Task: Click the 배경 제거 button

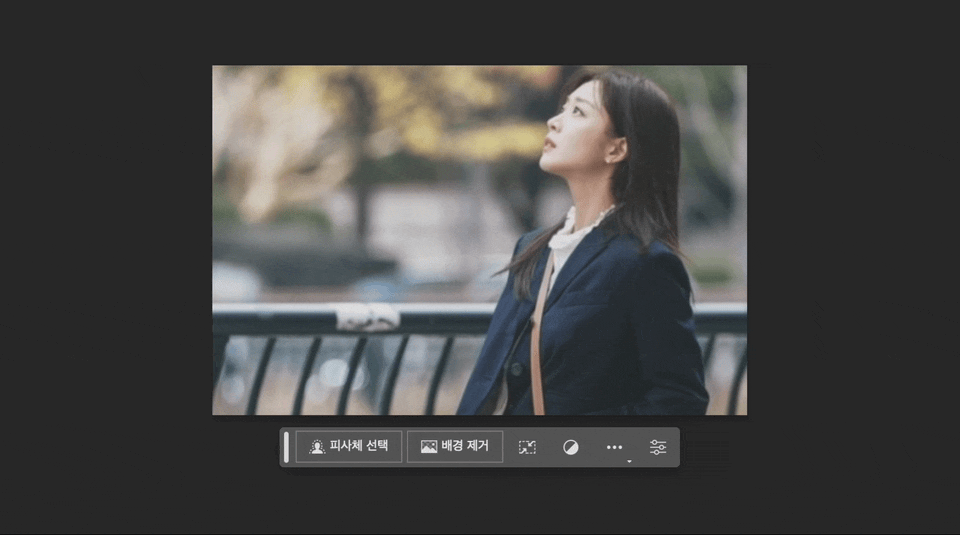Action: pos(455,447)
